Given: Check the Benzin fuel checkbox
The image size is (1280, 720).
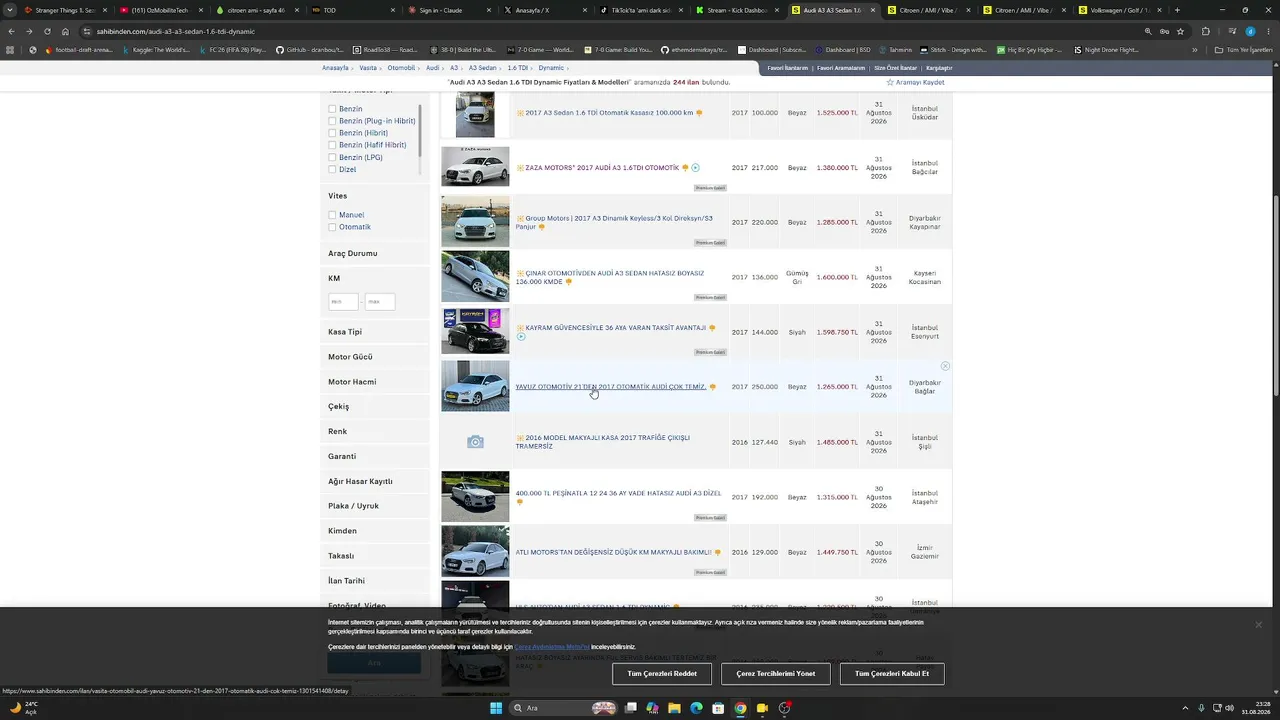Looking at the screenshot, I should [332, 109].
